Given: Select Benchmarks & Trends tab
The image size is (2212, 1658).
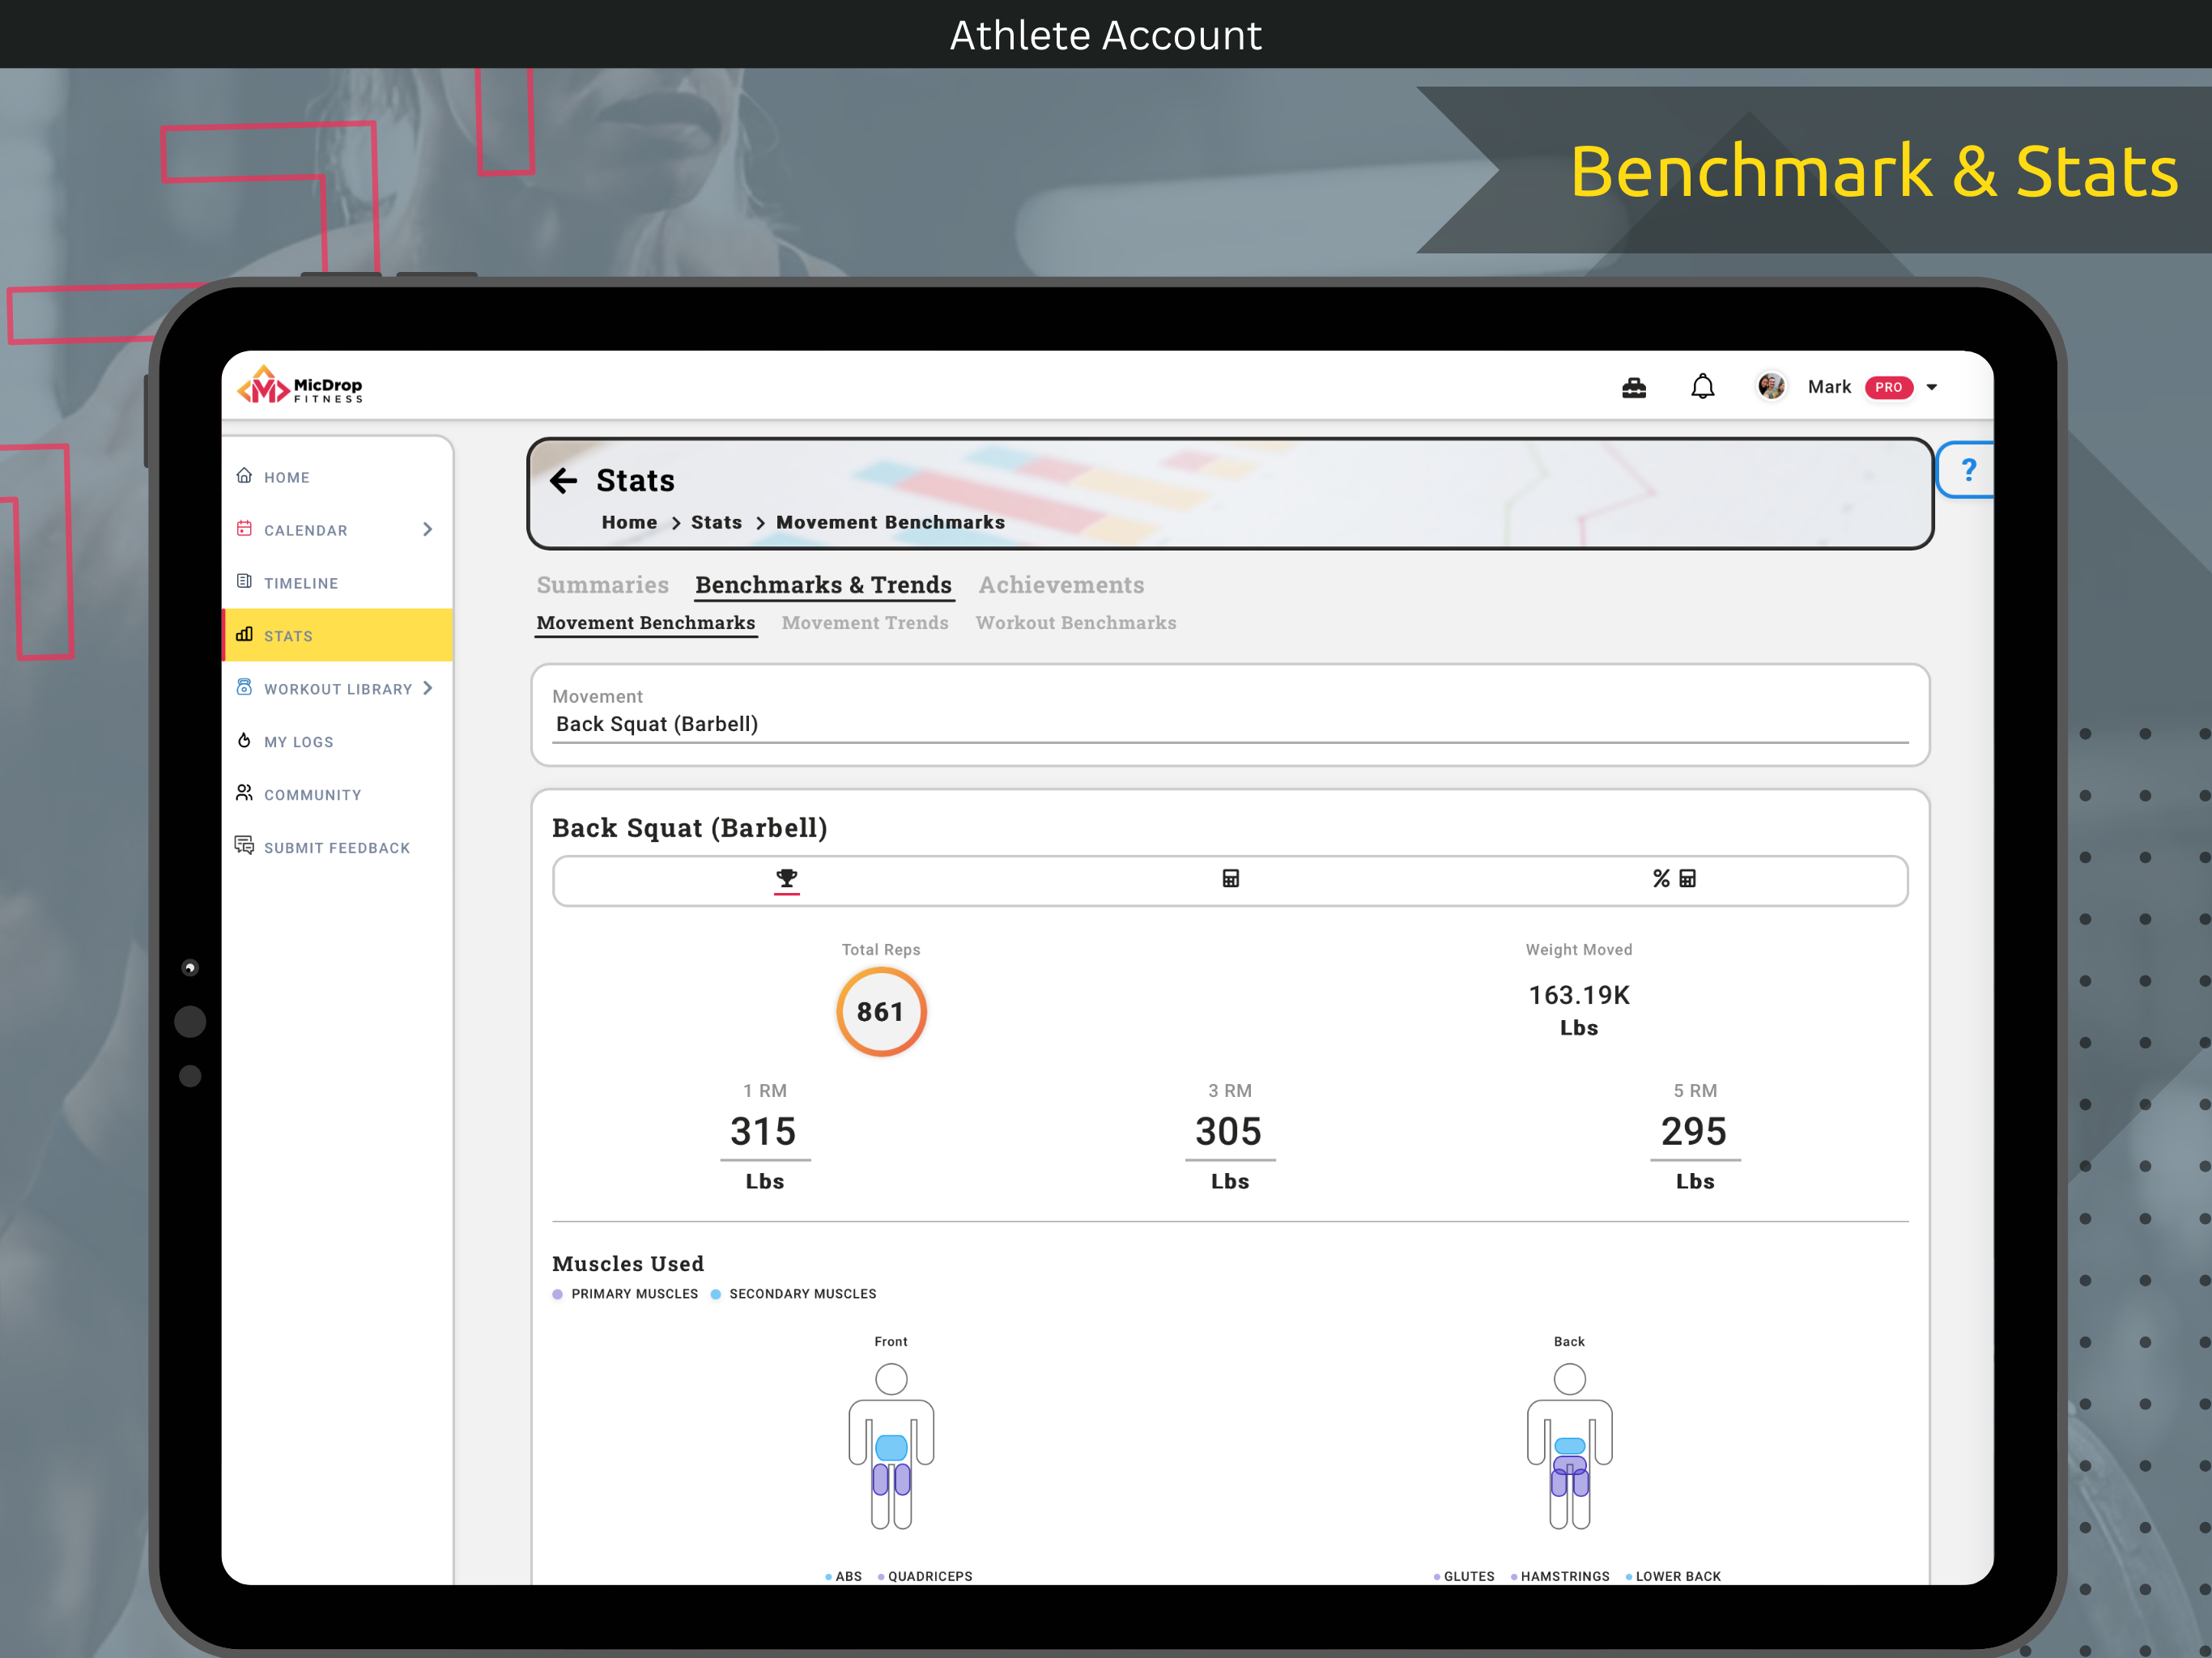Looking at the screenshot, I should coord(823,585).
